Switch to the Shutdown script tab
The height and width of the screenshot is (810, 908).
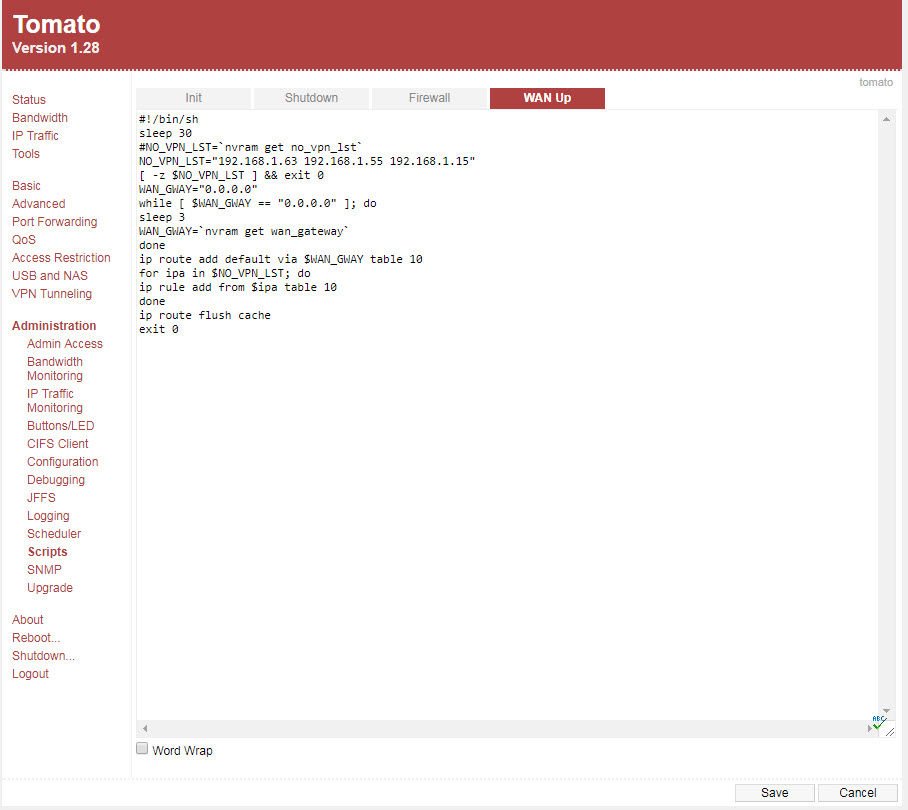tap(311, 98)
